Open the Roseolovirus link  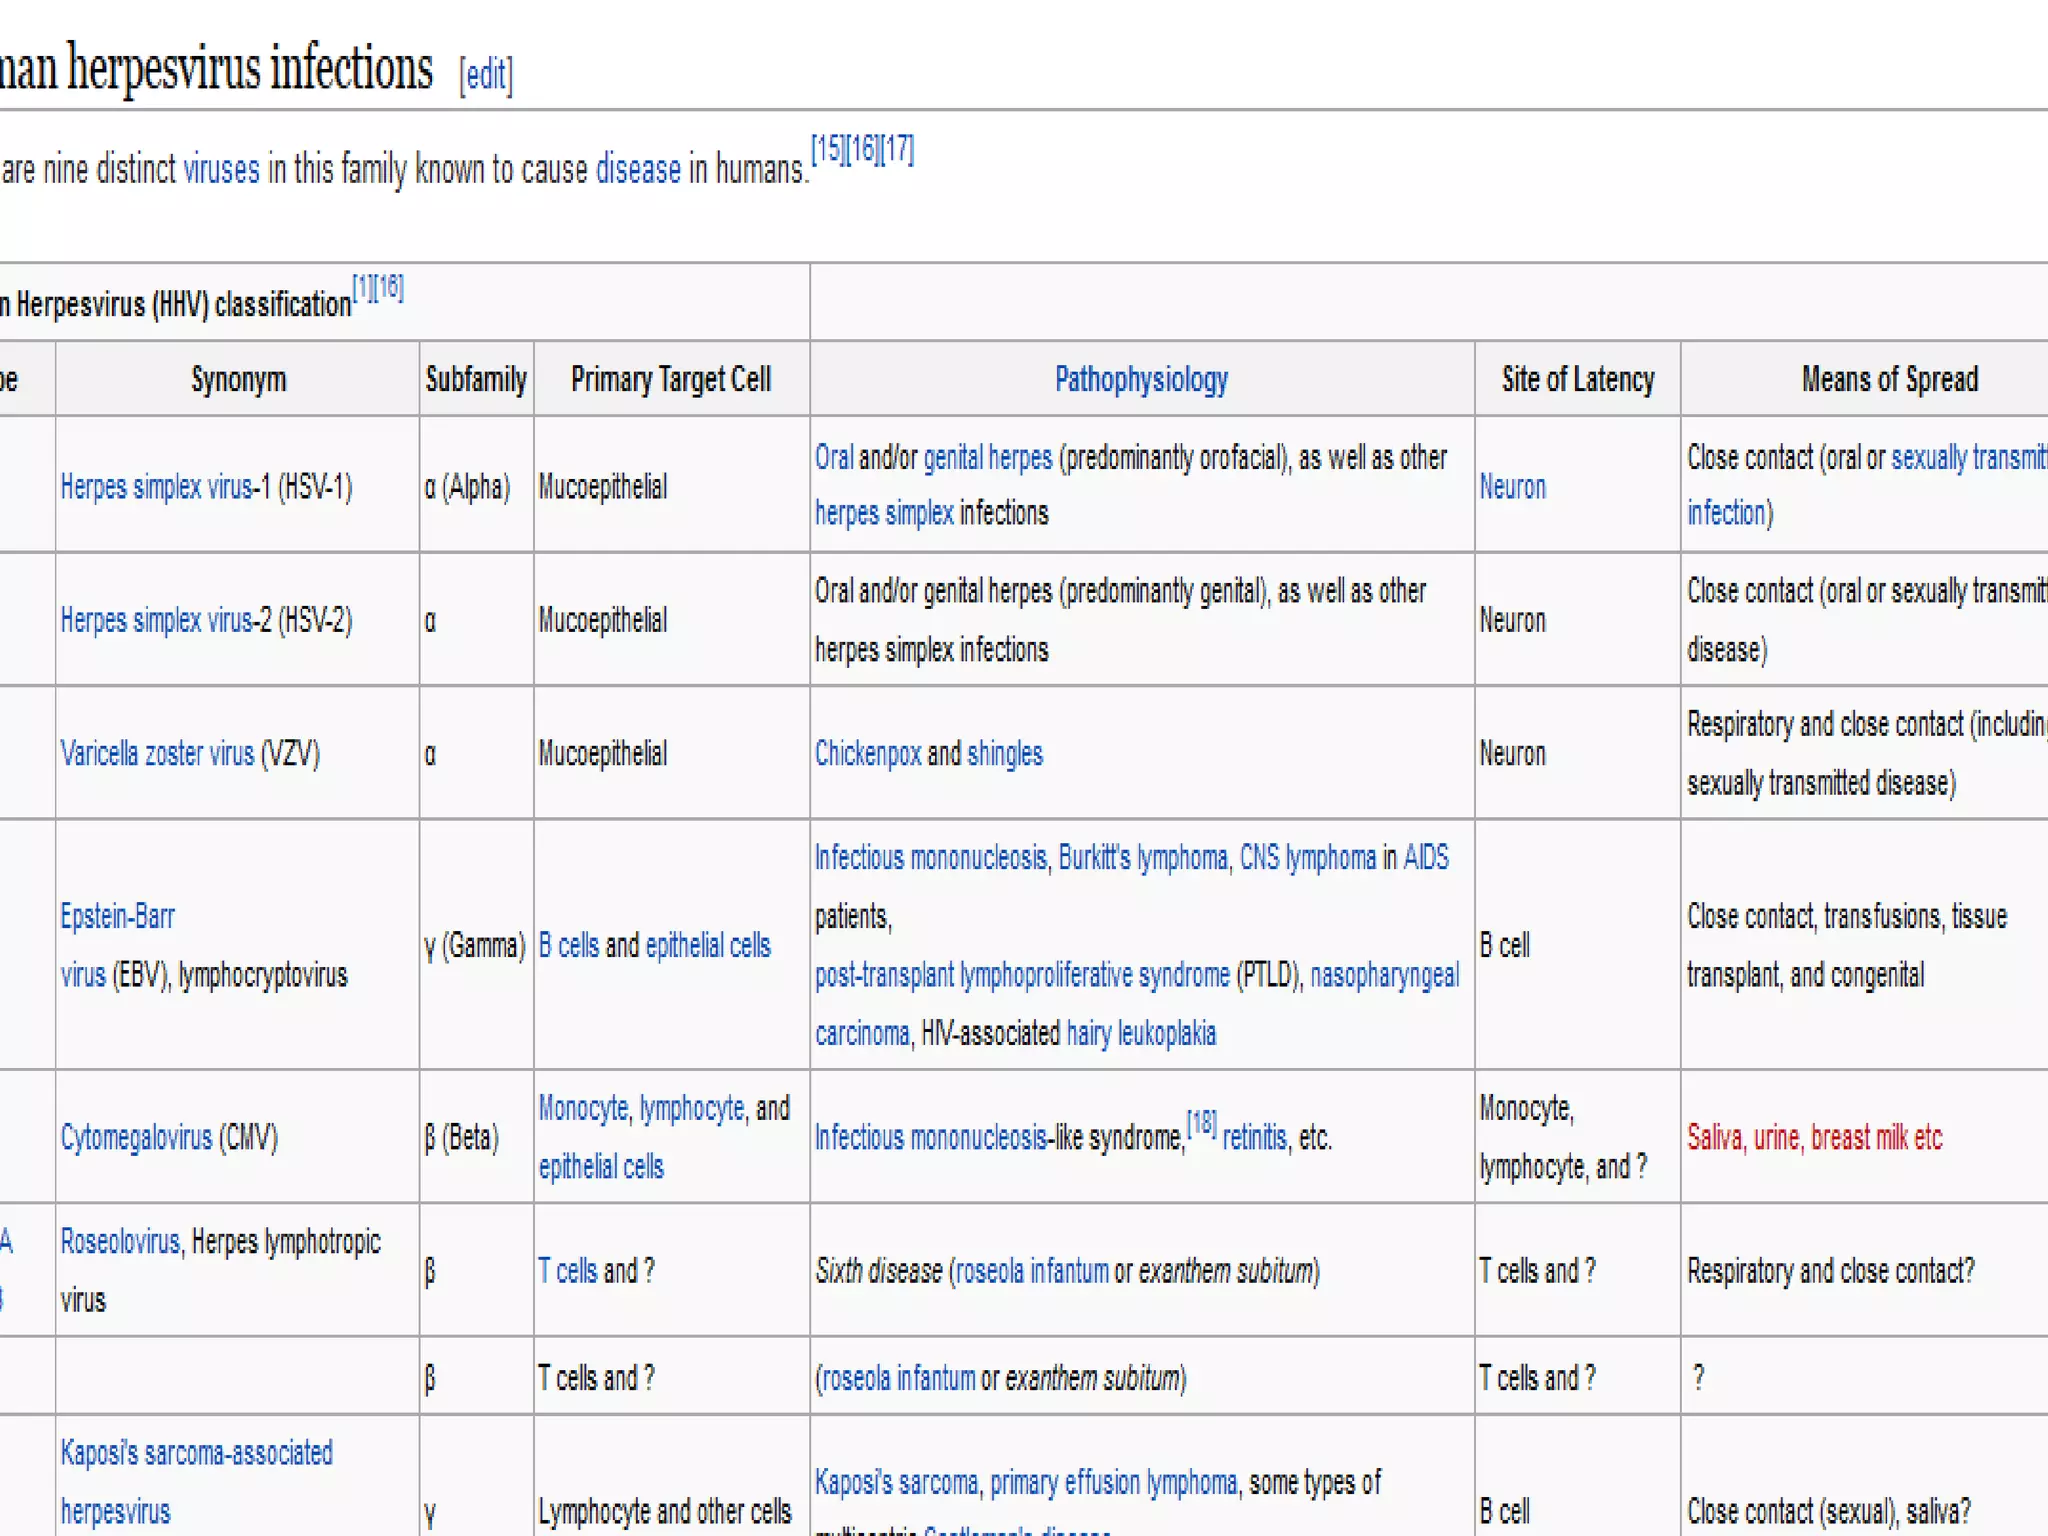tap(120, 1242)
